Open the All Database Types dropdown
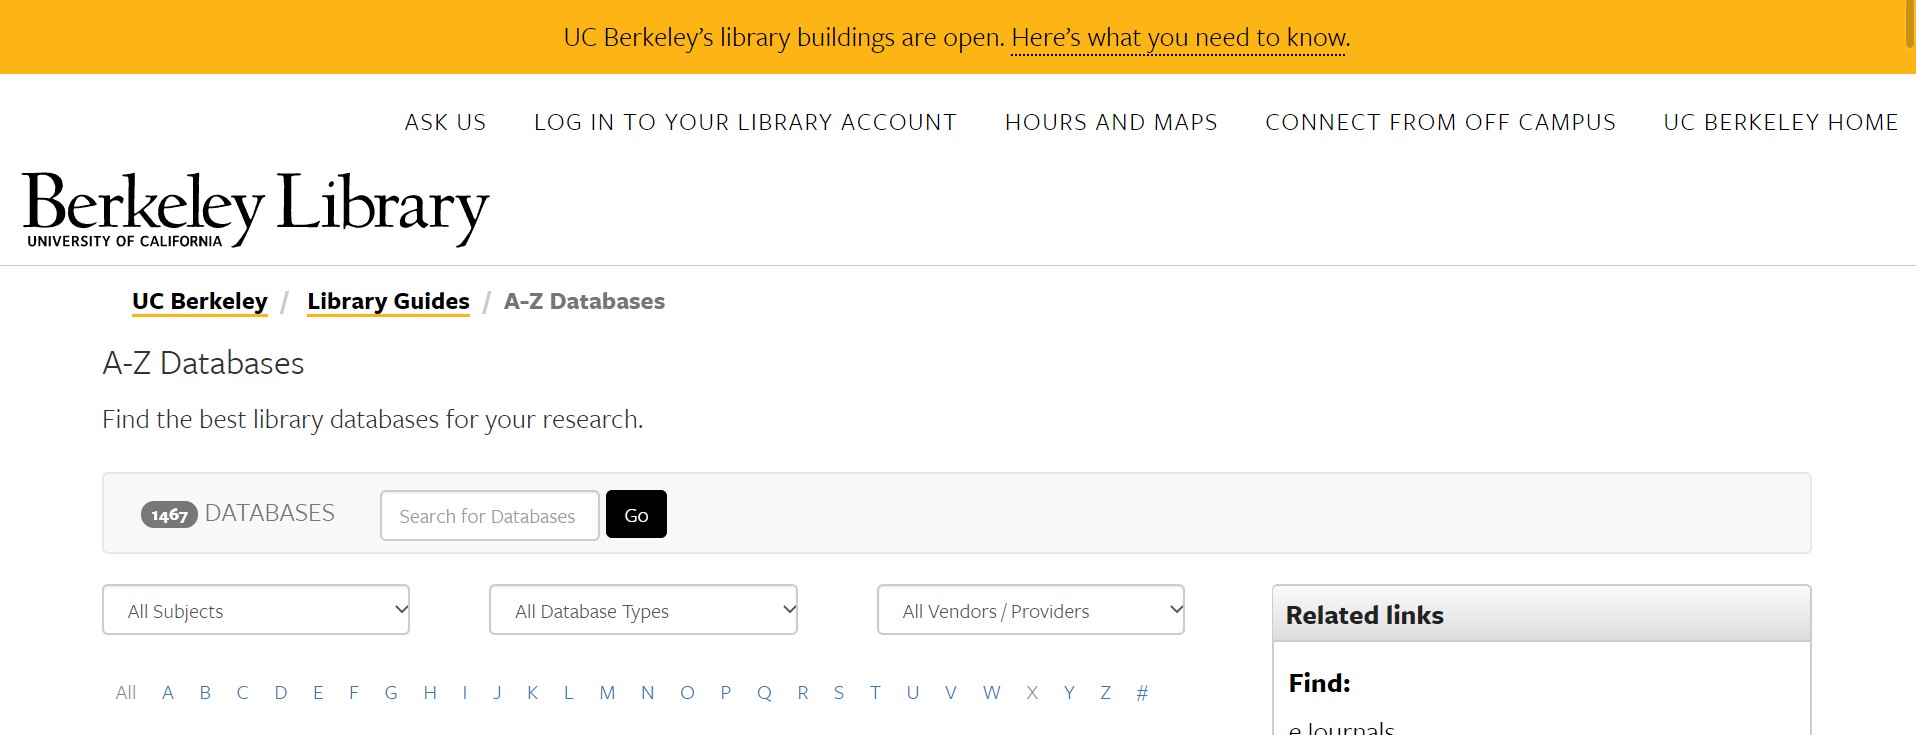This screenshot has height=735, width=1916. [x=643, y=610]
